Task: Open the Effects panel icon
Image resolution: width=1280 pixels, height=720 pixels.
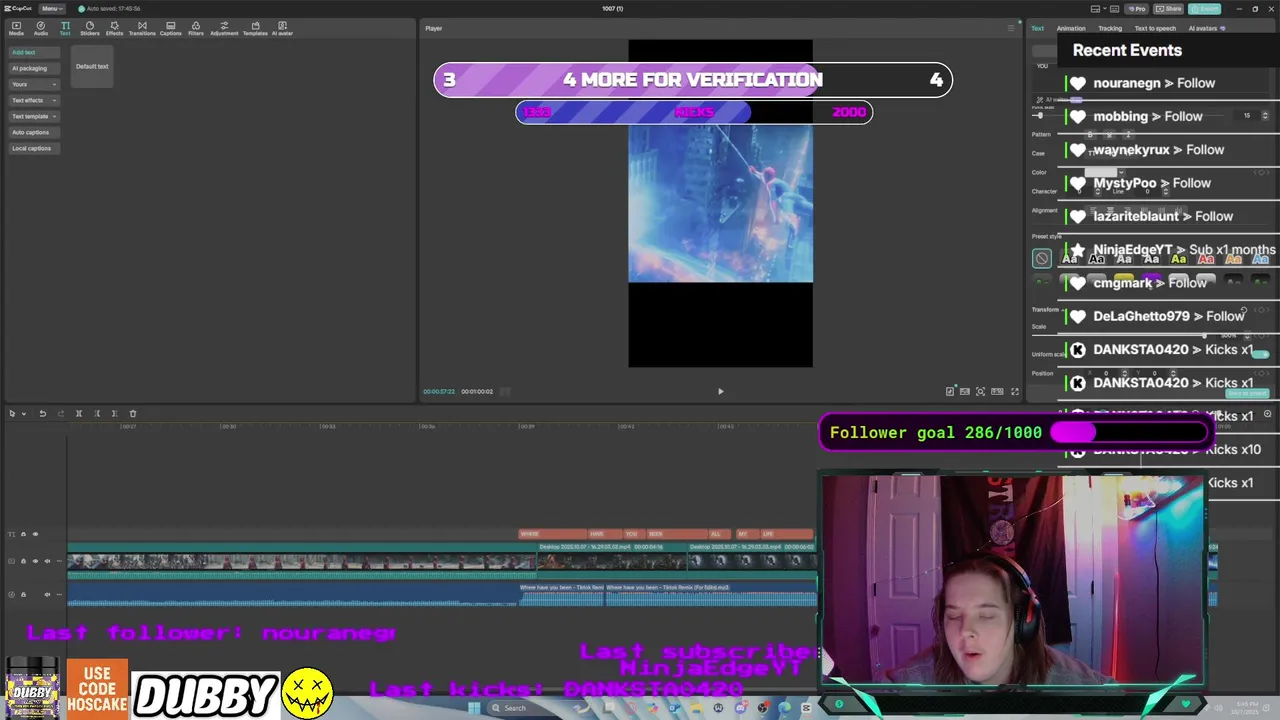Action: tap(114, 28)
